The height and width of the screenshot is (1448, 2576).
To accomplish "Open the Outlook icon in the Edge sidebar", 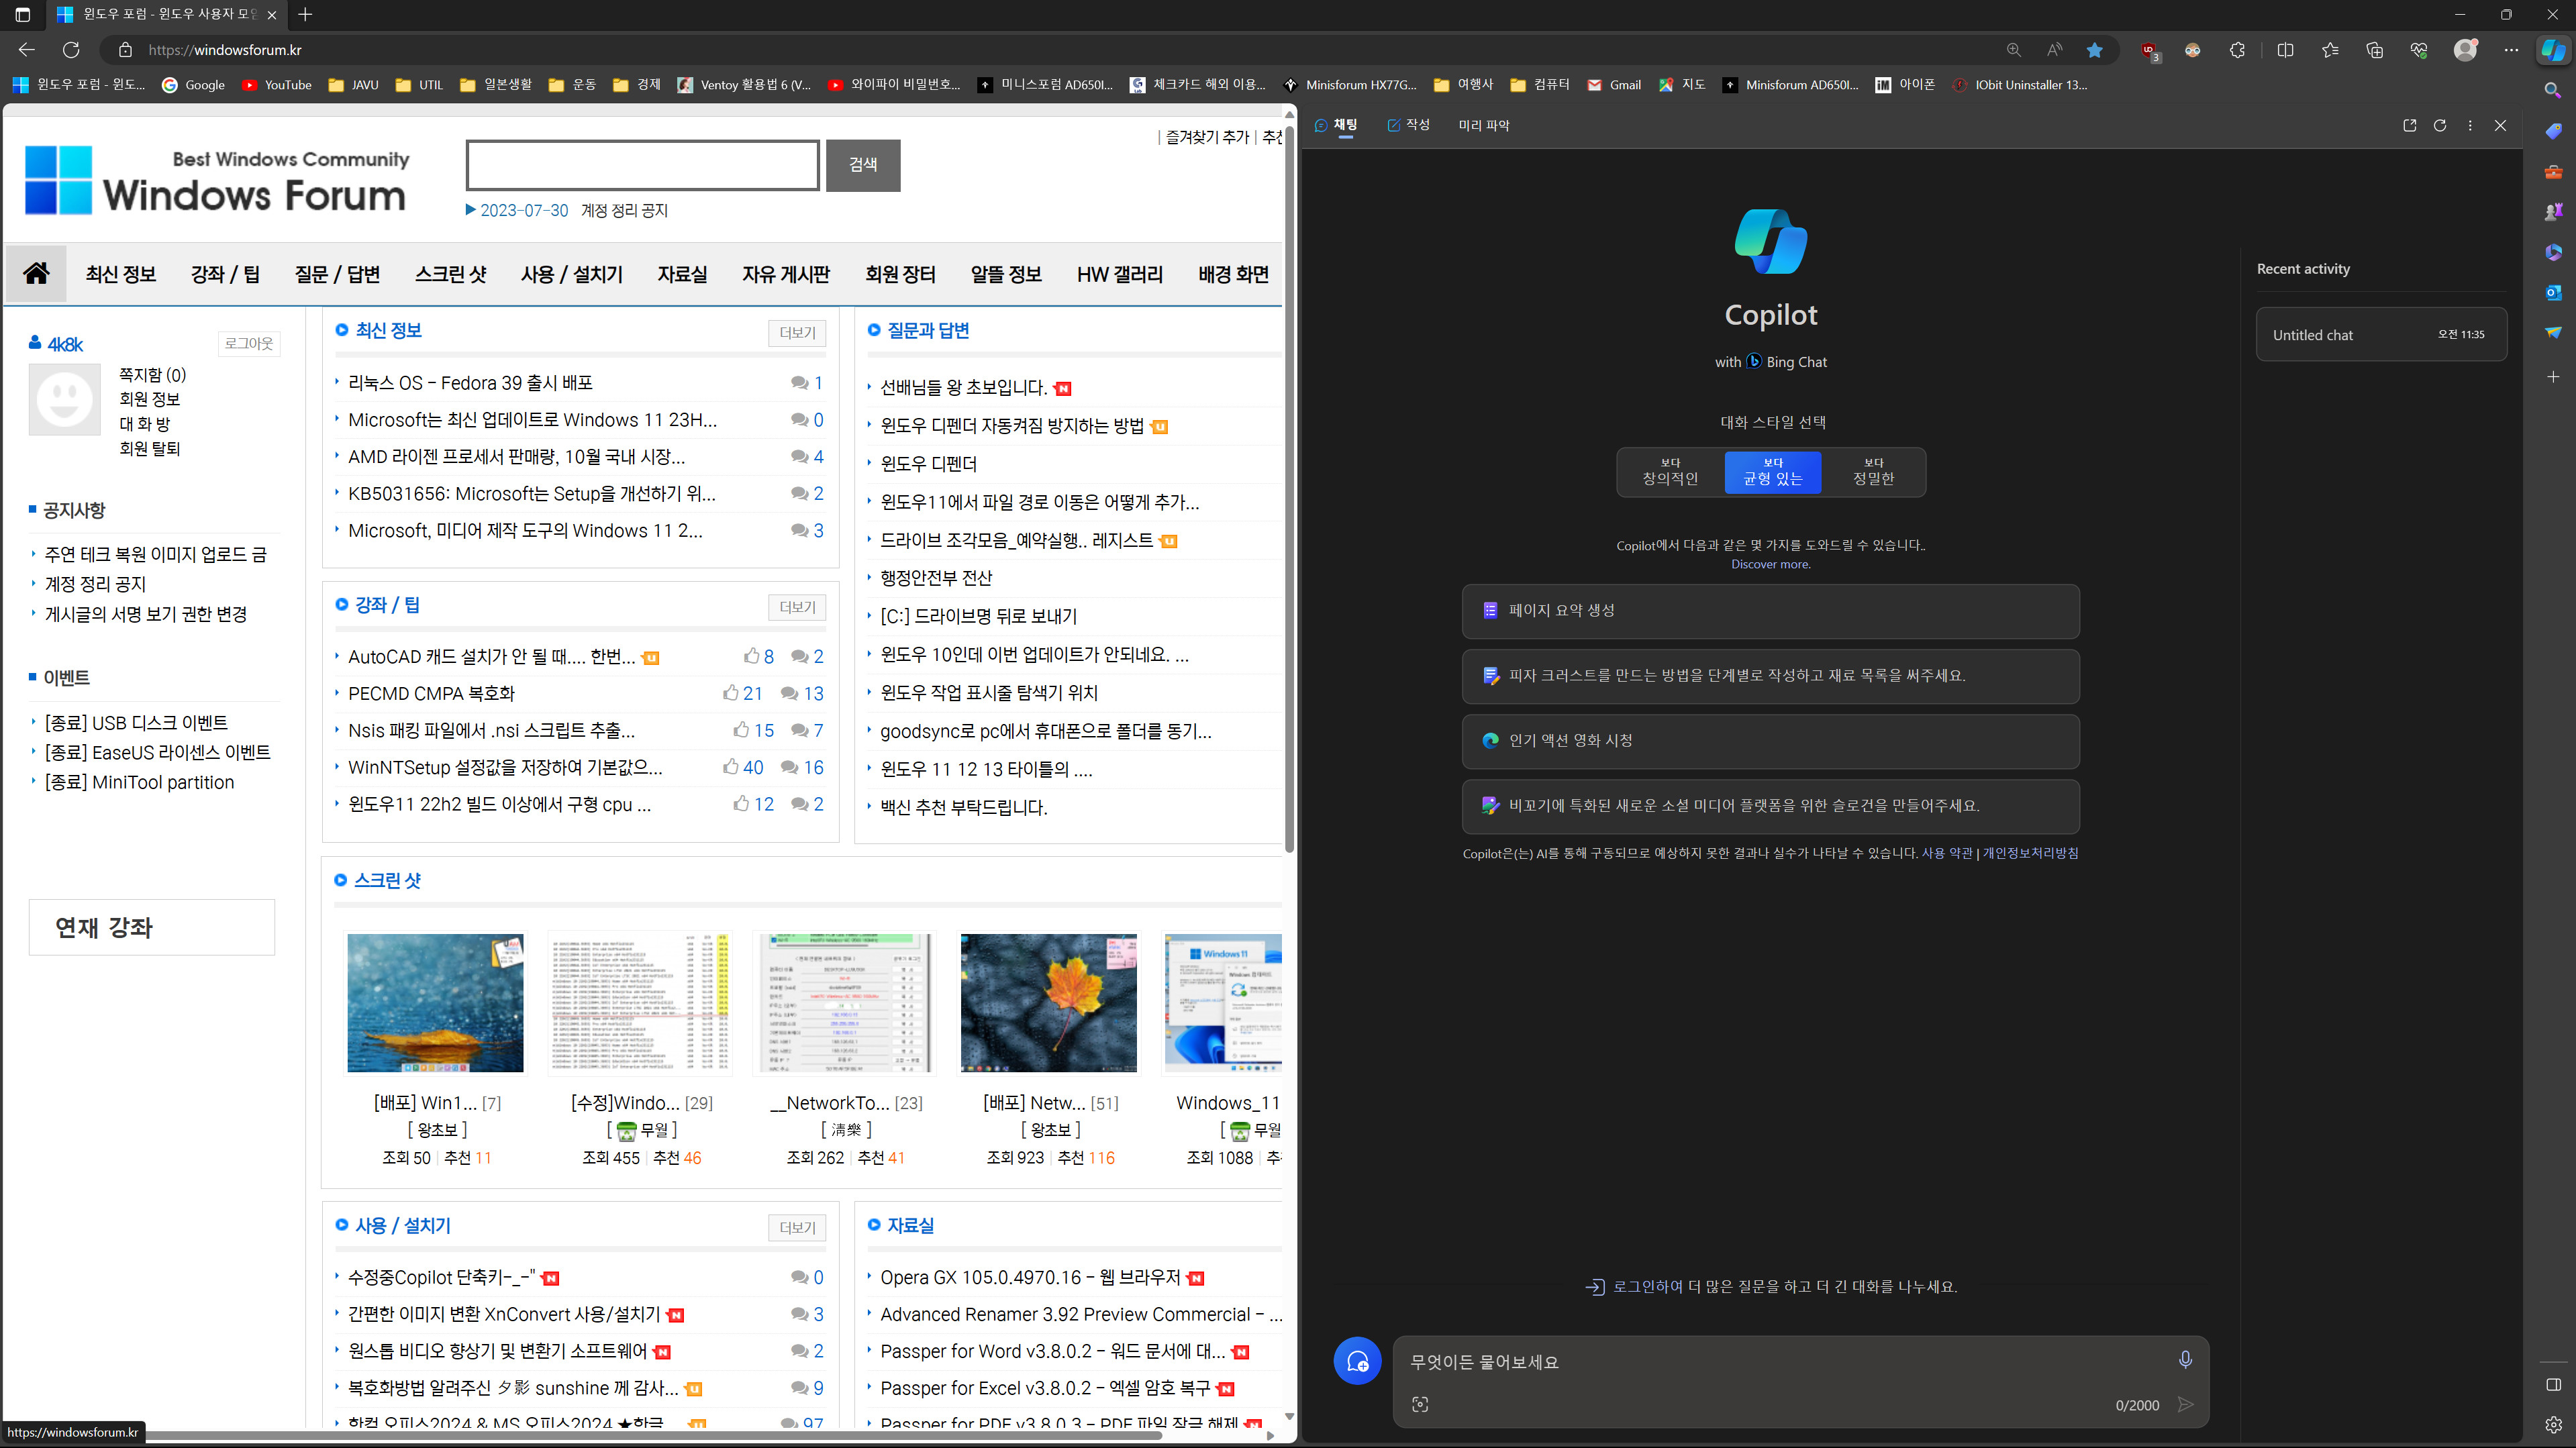I will pyautogui.click(x=2553, y=292).
